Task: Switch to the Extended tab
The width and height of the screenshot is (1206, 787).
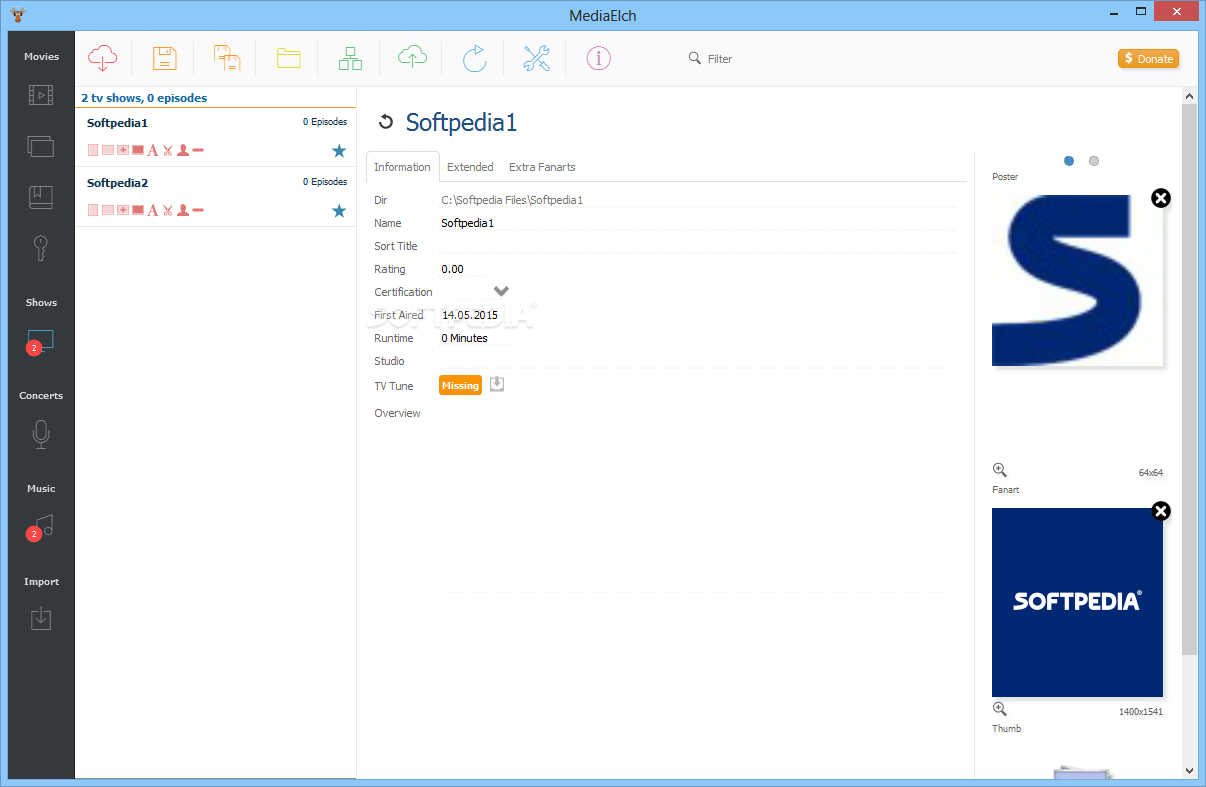Action: tap(470, 167)
